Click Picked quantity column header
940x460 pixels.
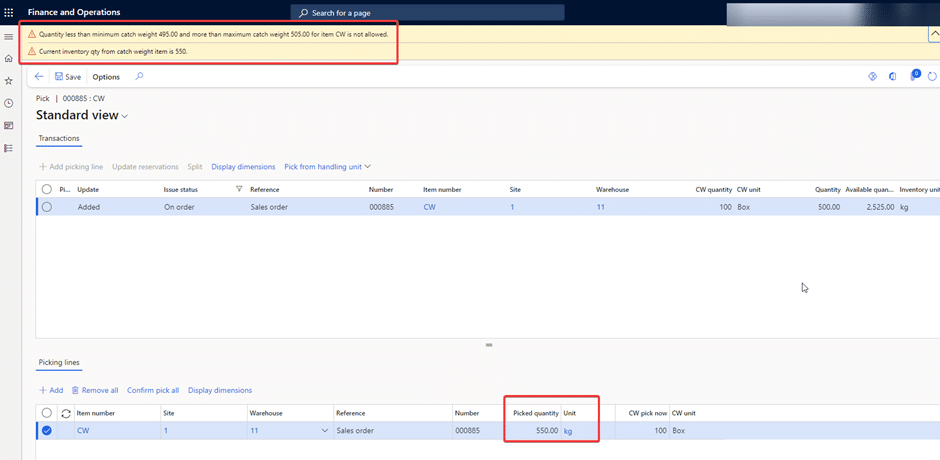(x=536, y=413)
